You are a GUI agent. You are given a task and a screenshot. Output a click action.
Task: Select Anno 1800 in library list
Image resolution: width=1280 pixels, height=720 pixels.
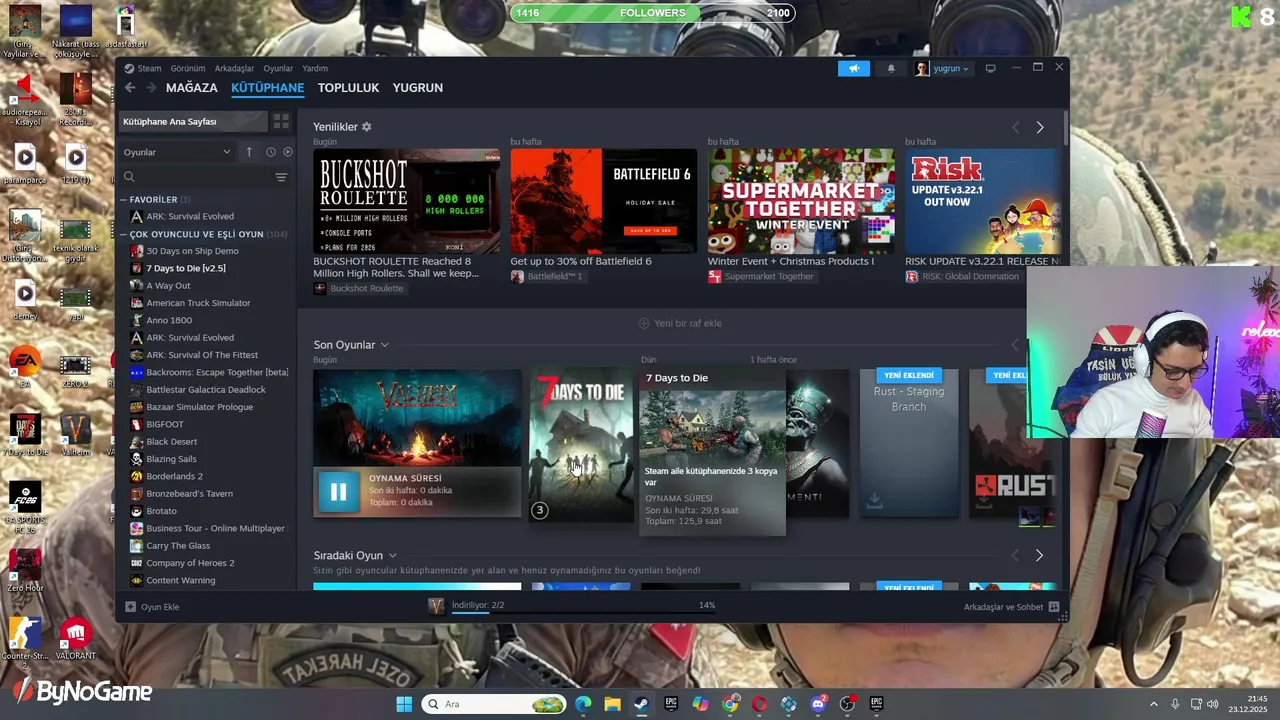pos(169,320)
